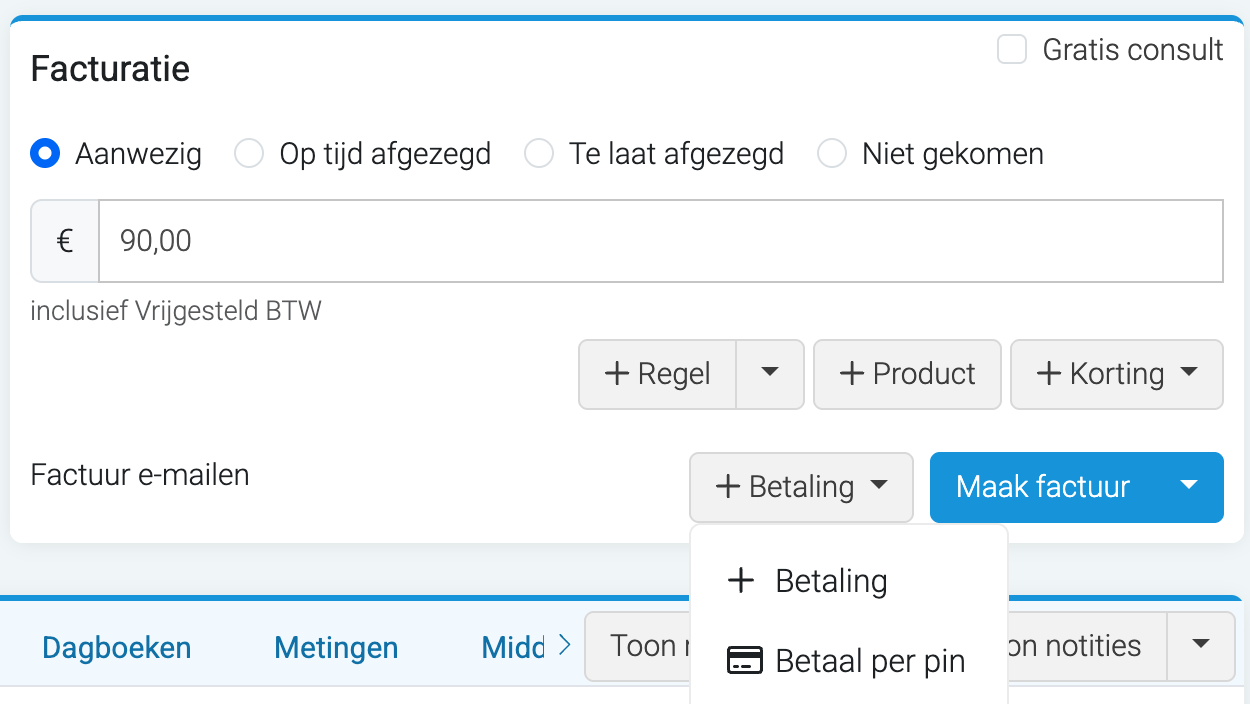Expand the Korting dropdown
Screen dimensions: 1250x704
point(1116,373)
